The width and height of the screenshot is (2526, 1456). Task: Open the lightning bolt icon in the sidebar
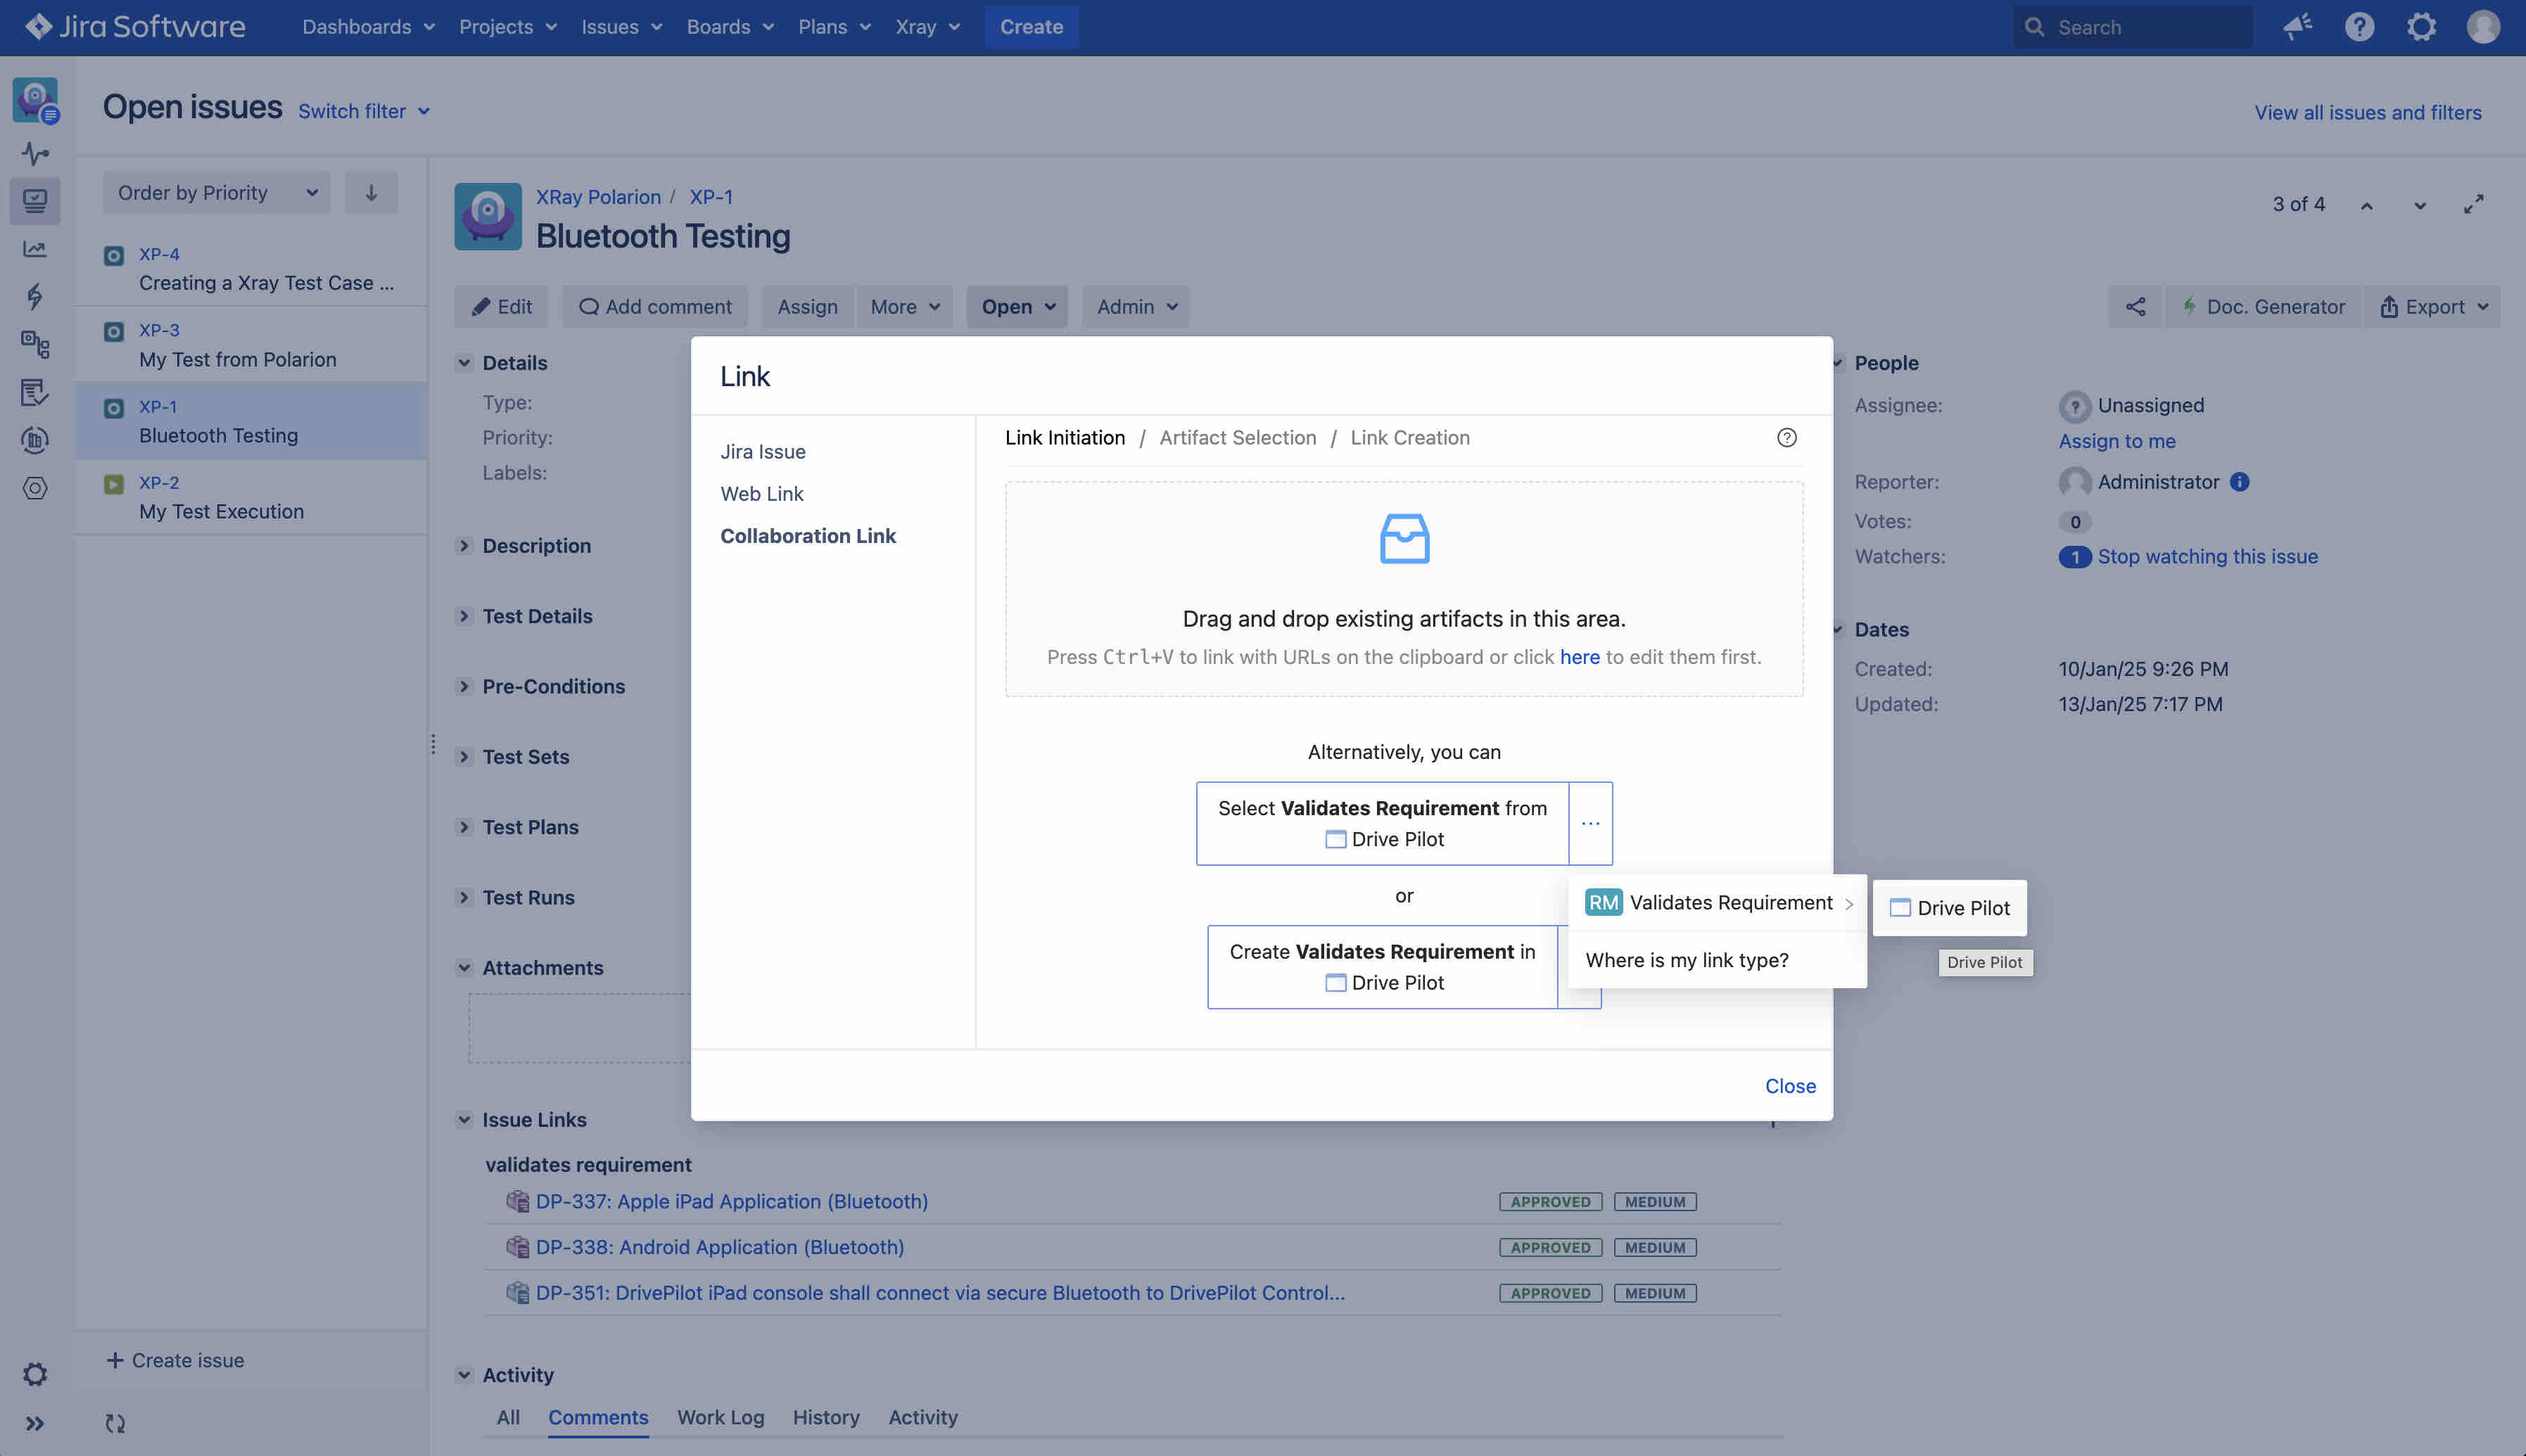(35, 296)
